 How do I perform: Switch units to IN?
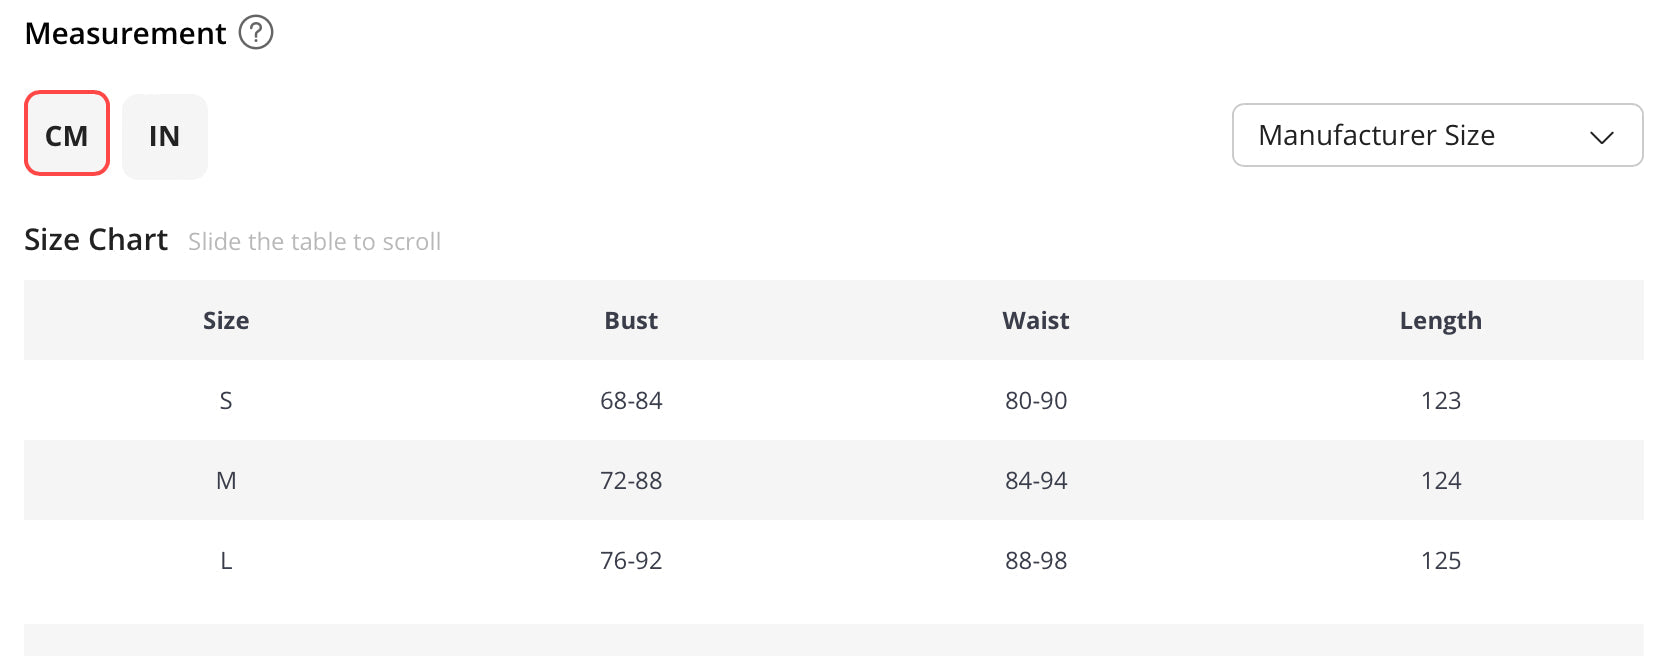[x=165, y=137]
